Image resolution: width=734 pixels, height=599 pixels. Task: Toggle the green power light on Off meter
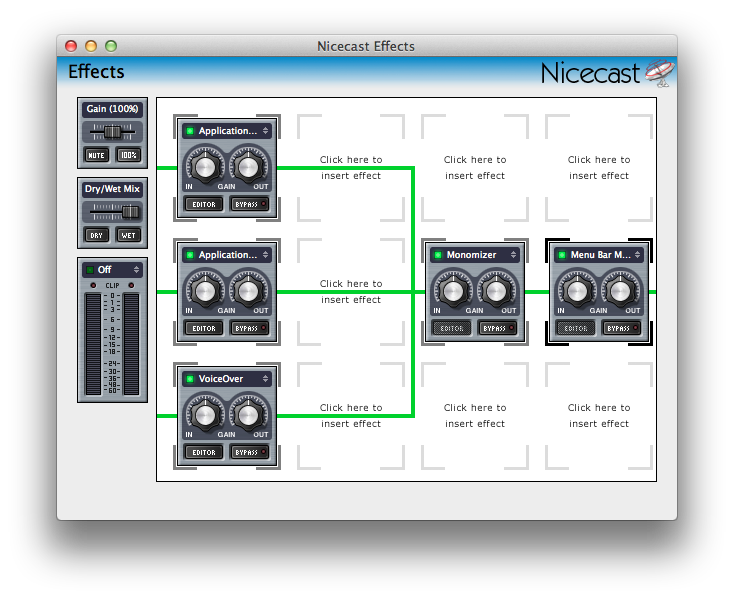point(90,270)
